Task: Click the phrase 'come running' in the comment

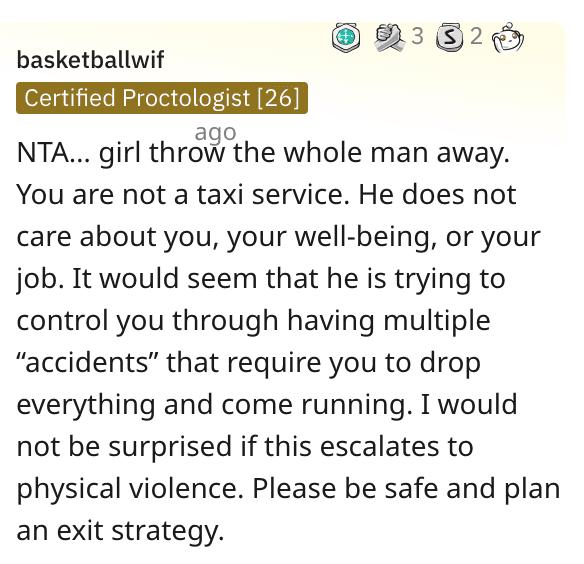Action: coord(317,405)
